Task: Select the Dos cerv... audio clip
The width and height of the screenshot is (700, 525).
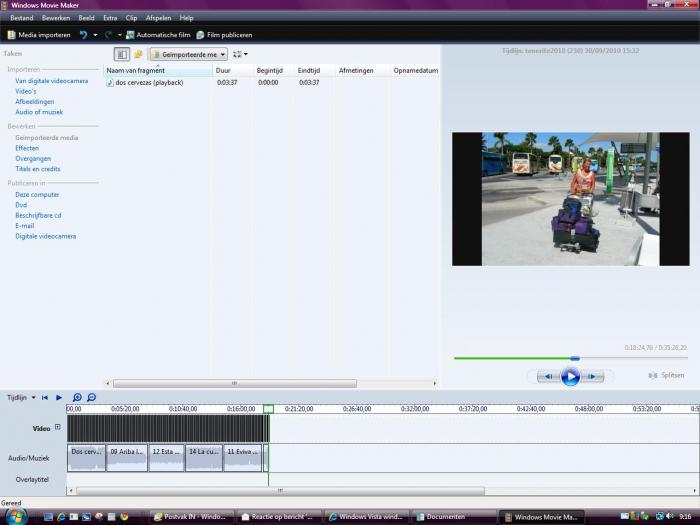Action: (x=86, y=458)
